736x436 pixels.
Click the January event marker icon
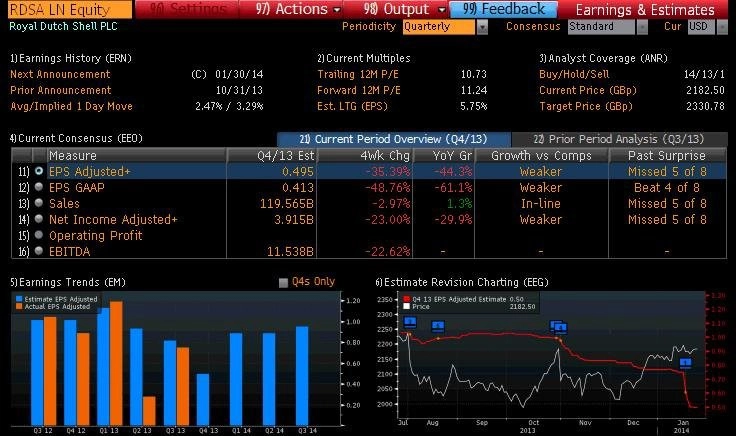click(686, 363)
